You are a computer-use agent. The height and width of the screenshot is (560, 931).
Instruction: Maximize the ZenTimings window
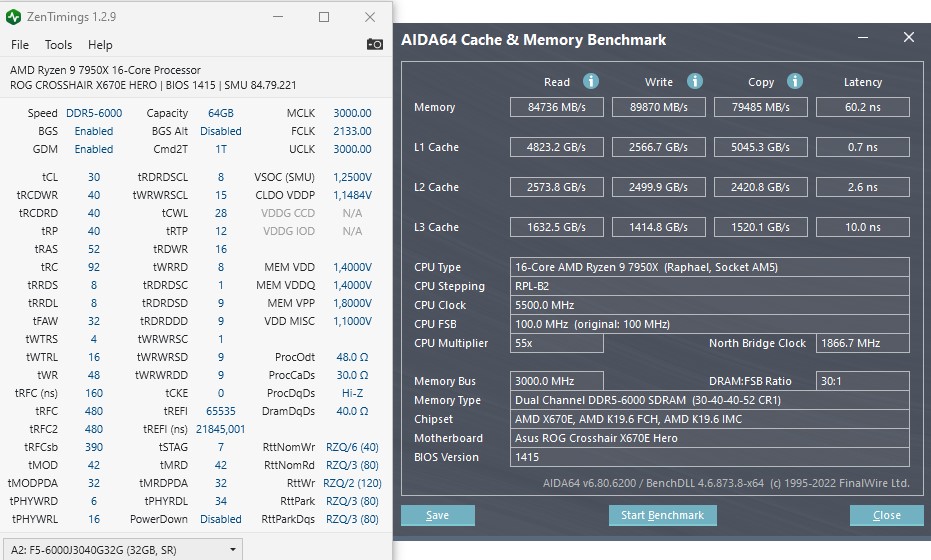pos(324,17)
